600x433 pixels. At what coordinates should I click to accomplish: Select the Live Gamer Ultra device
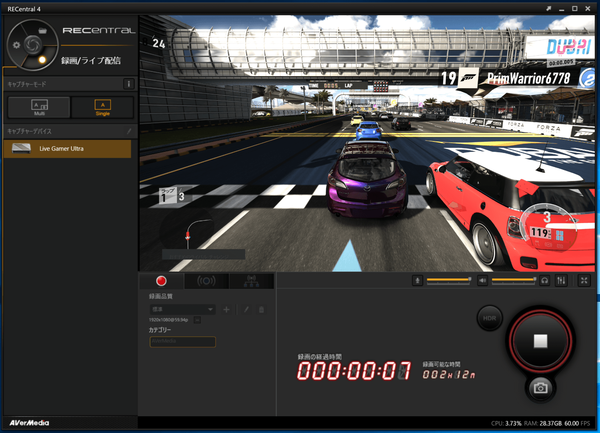68,149
